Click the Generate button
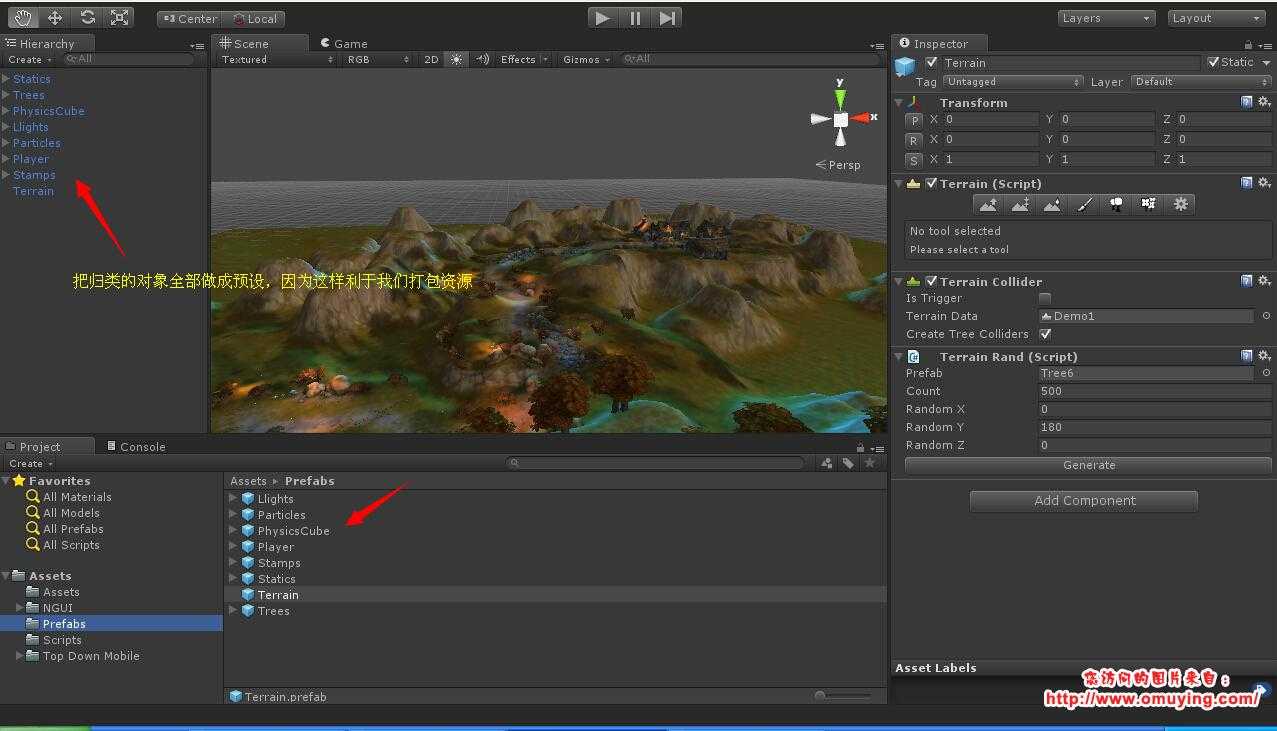This screenshot has width=1277, height=731. [x=1088, y=465]
